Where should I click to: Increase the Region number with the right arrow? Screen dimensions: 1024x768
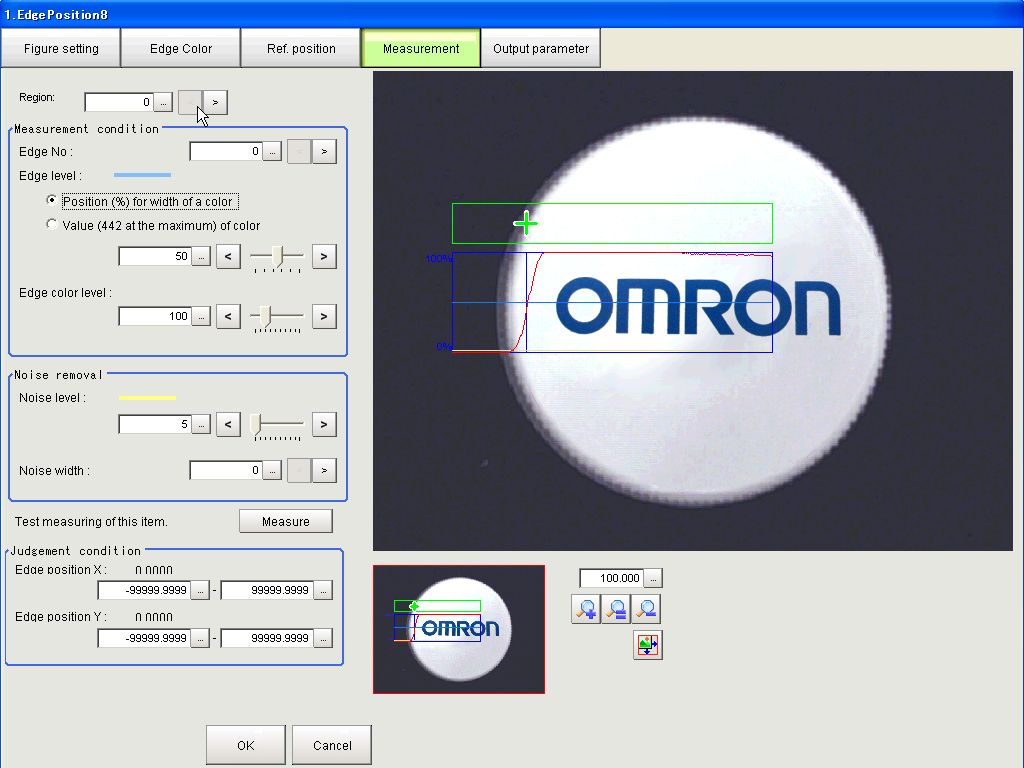pos(216,103)
